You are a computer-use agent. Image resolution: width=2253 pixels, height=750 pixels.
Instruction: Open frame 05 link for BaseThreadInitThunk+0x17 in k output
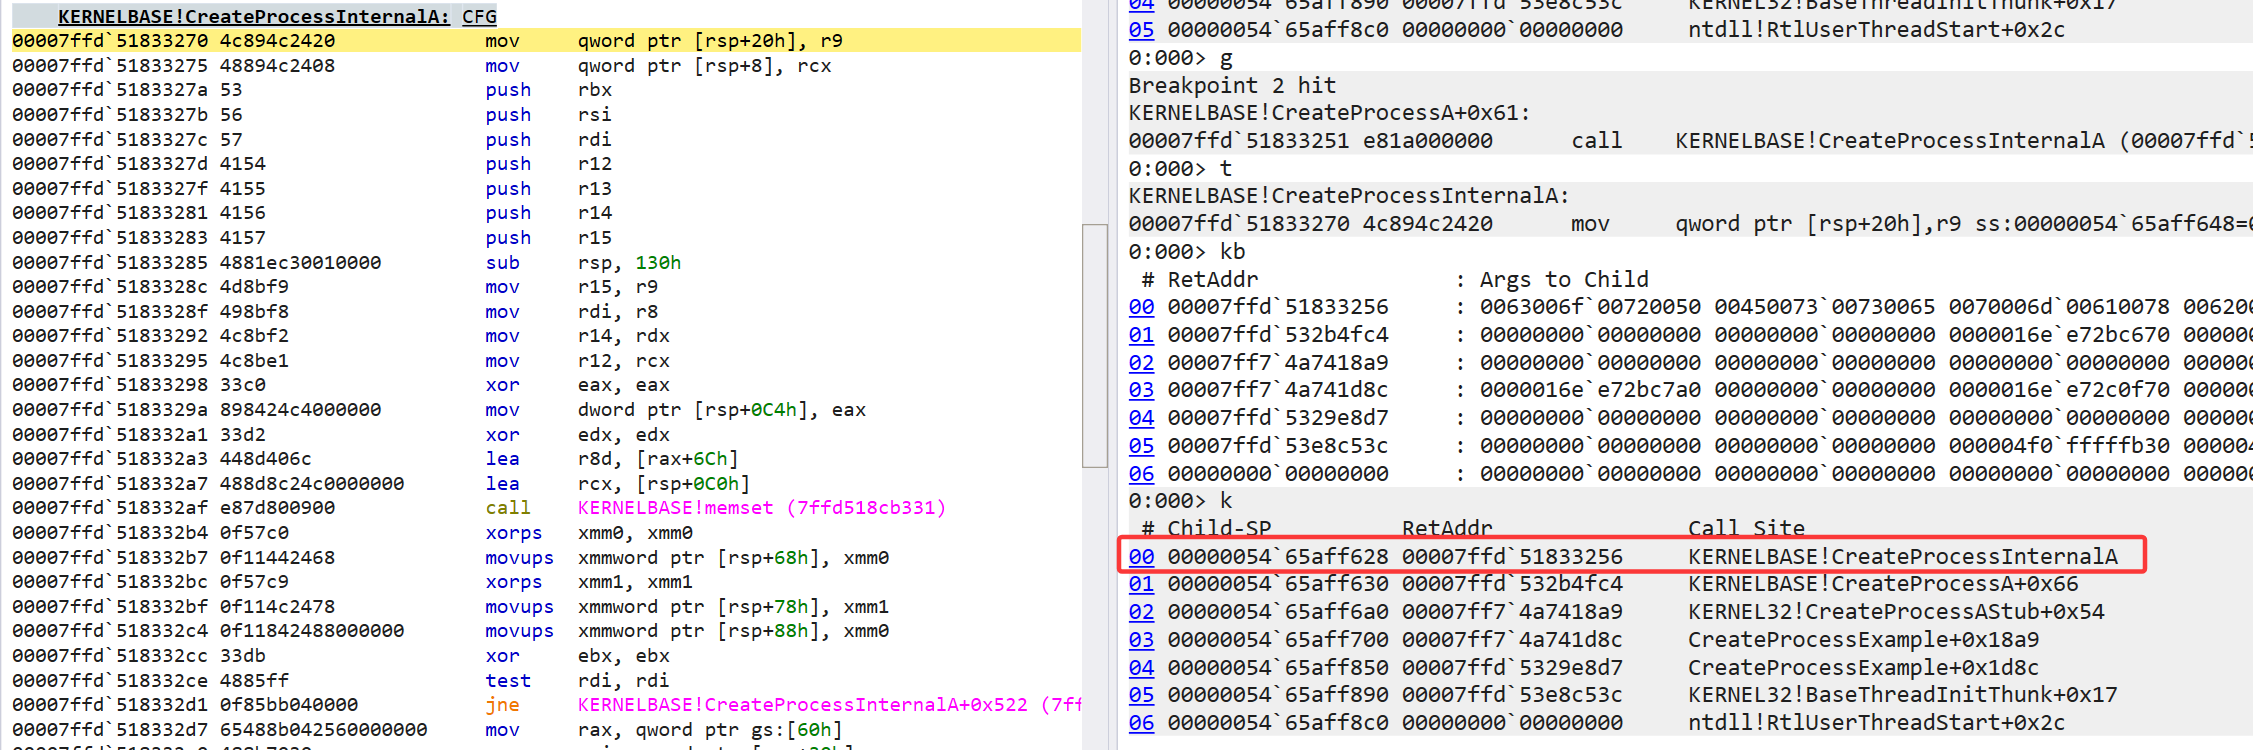pyautogui.click(x=1141, y=695)
